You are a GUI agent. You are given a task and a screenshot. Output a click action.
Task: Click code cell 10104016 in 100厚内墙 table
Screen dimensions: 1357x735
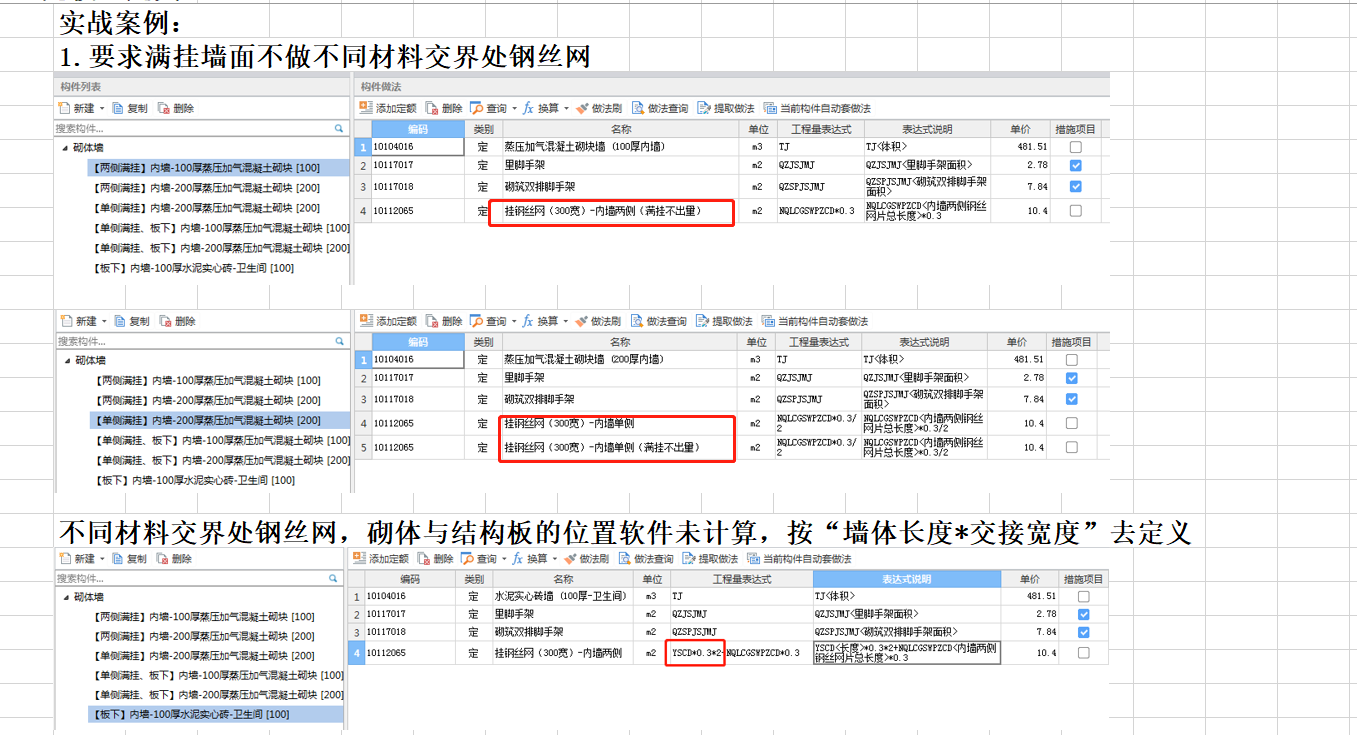418,147
